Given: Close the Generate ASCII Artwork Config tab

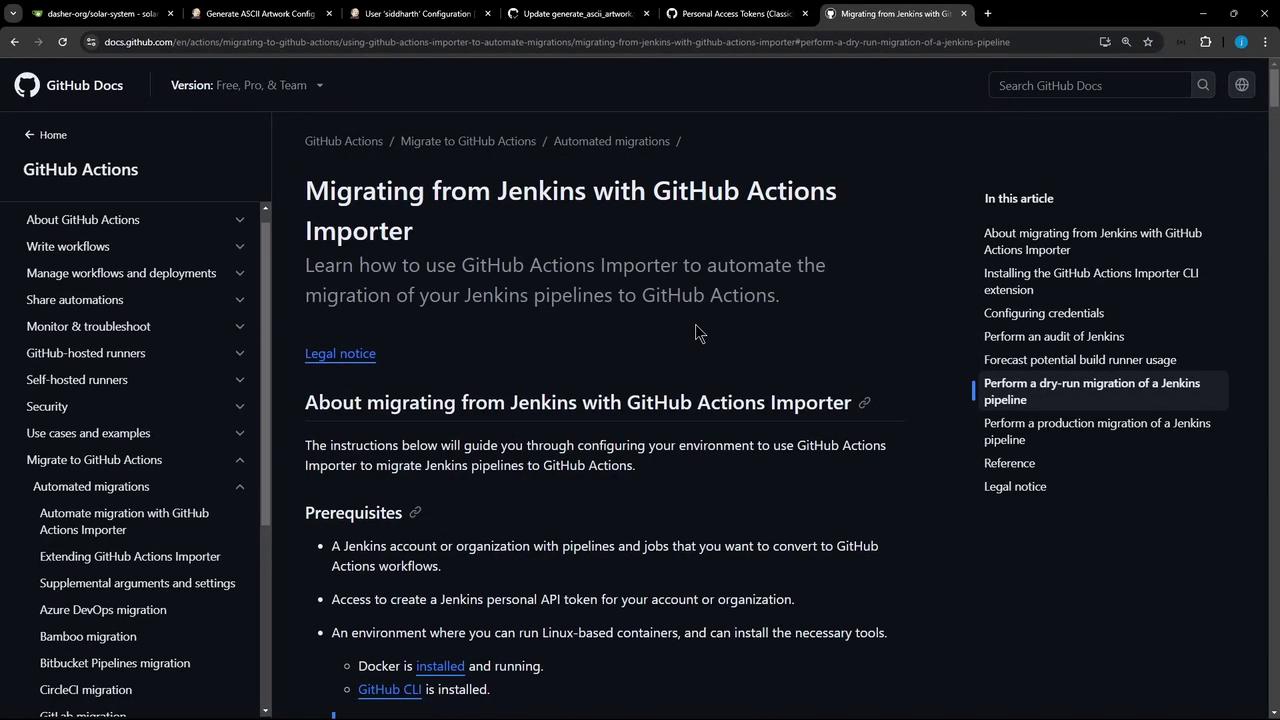Looking at the screenshot, I should 329,14.
